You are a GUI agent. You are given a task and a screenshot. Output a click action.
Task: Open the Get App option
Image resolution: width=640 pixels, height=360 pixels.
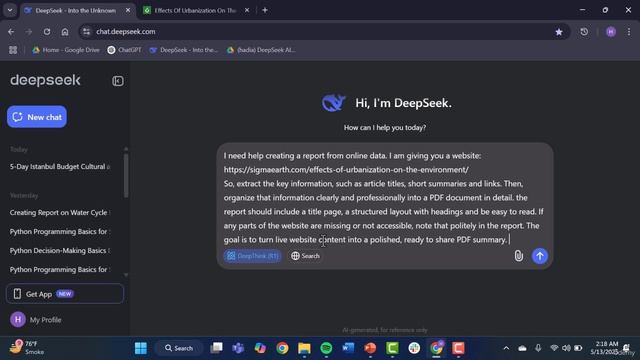coord(64,294)
